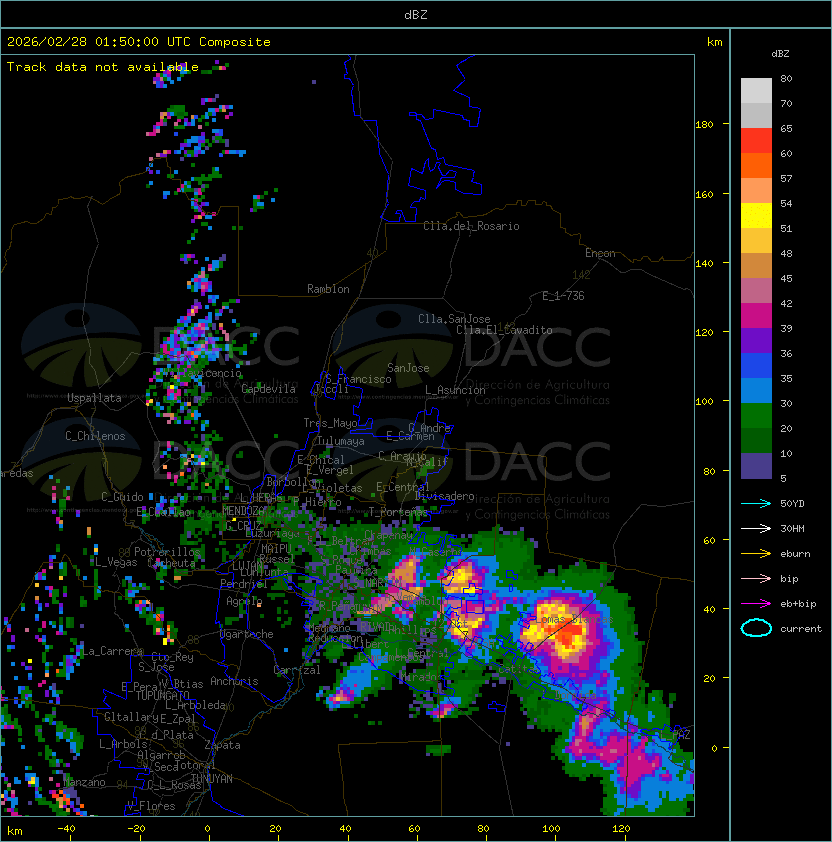Click the 'S_Francisco' place label

(x=358, y=379)
